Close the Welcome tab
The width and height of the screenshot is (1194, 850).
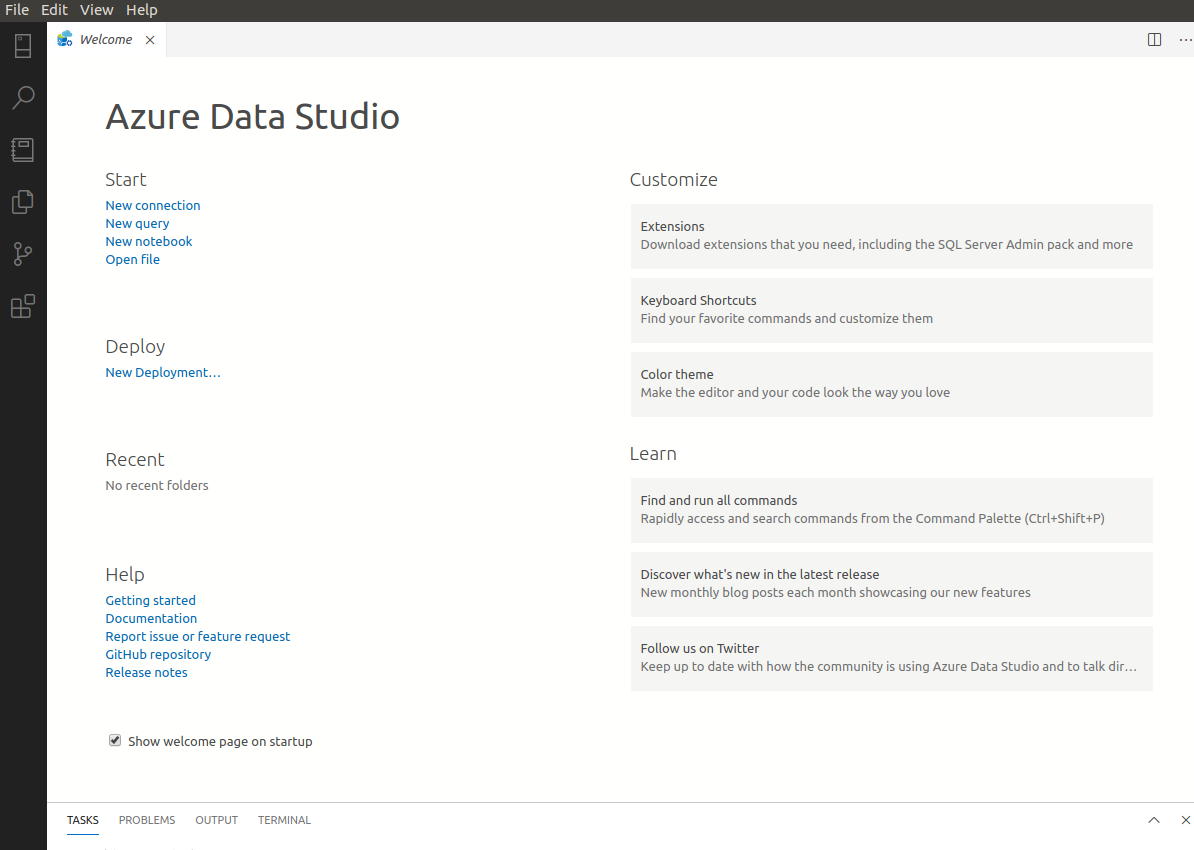(x=150, y=39)
